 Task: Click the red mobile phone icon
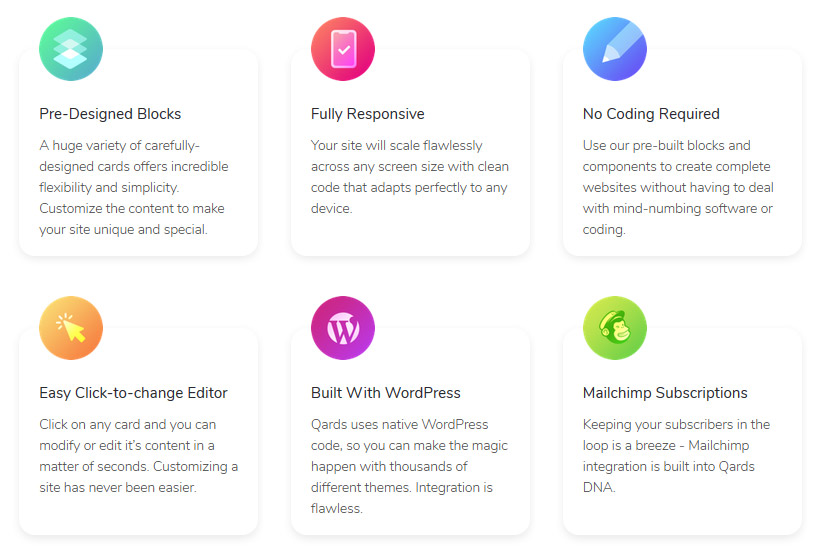click(x=343, y=49)
